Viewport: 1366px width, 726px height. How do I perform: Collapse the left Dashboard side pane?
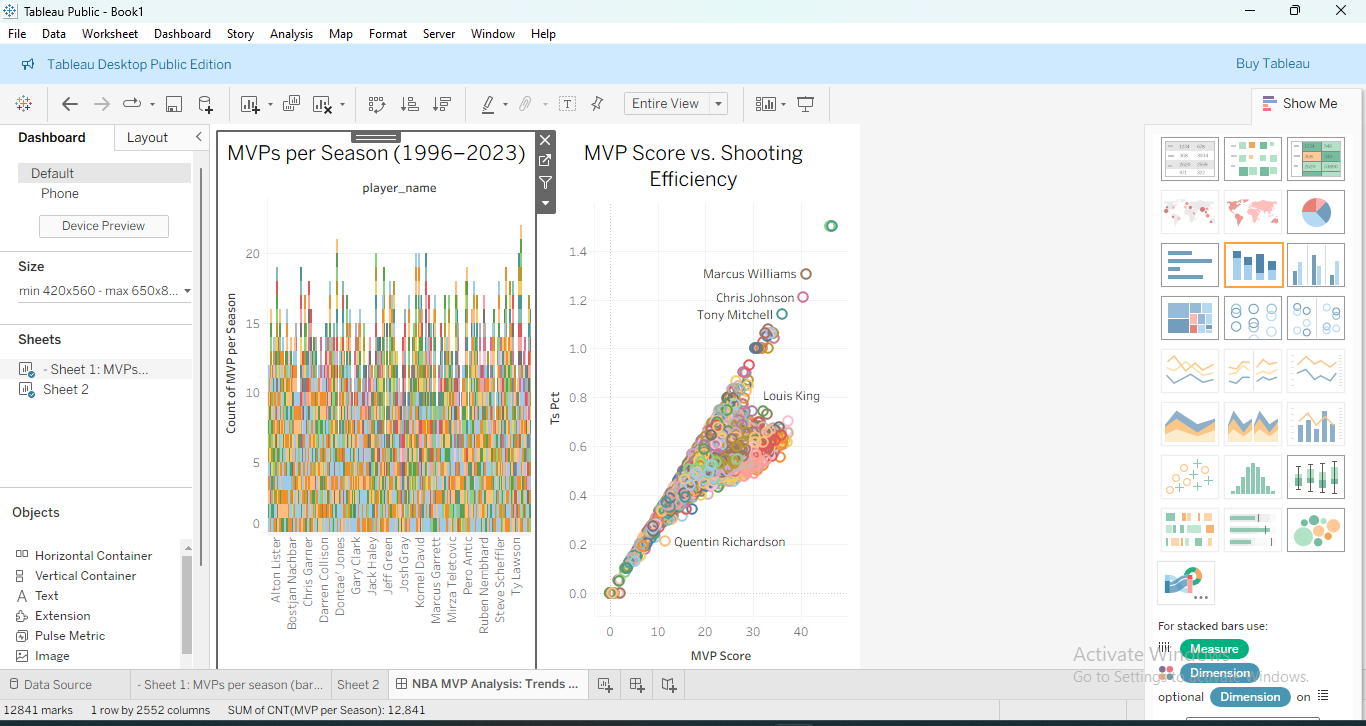pos(199,137)
